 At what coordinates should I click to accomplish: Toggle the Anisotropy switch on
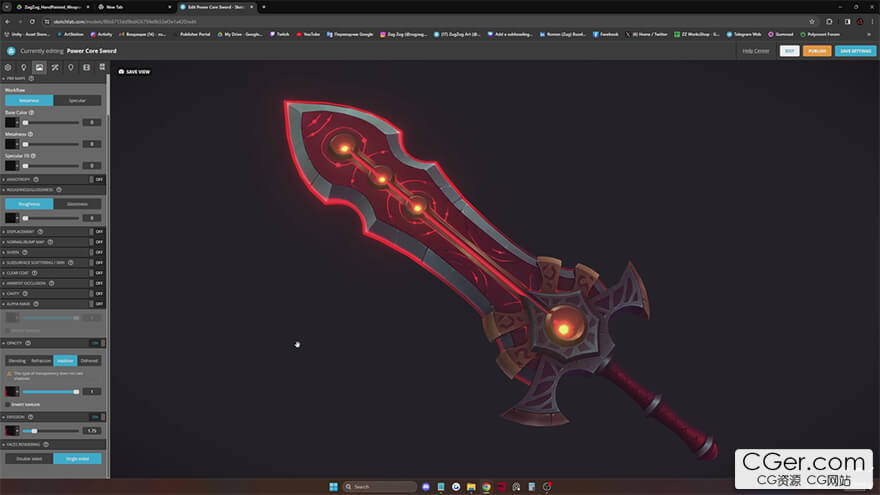click(x=97, y=179)
